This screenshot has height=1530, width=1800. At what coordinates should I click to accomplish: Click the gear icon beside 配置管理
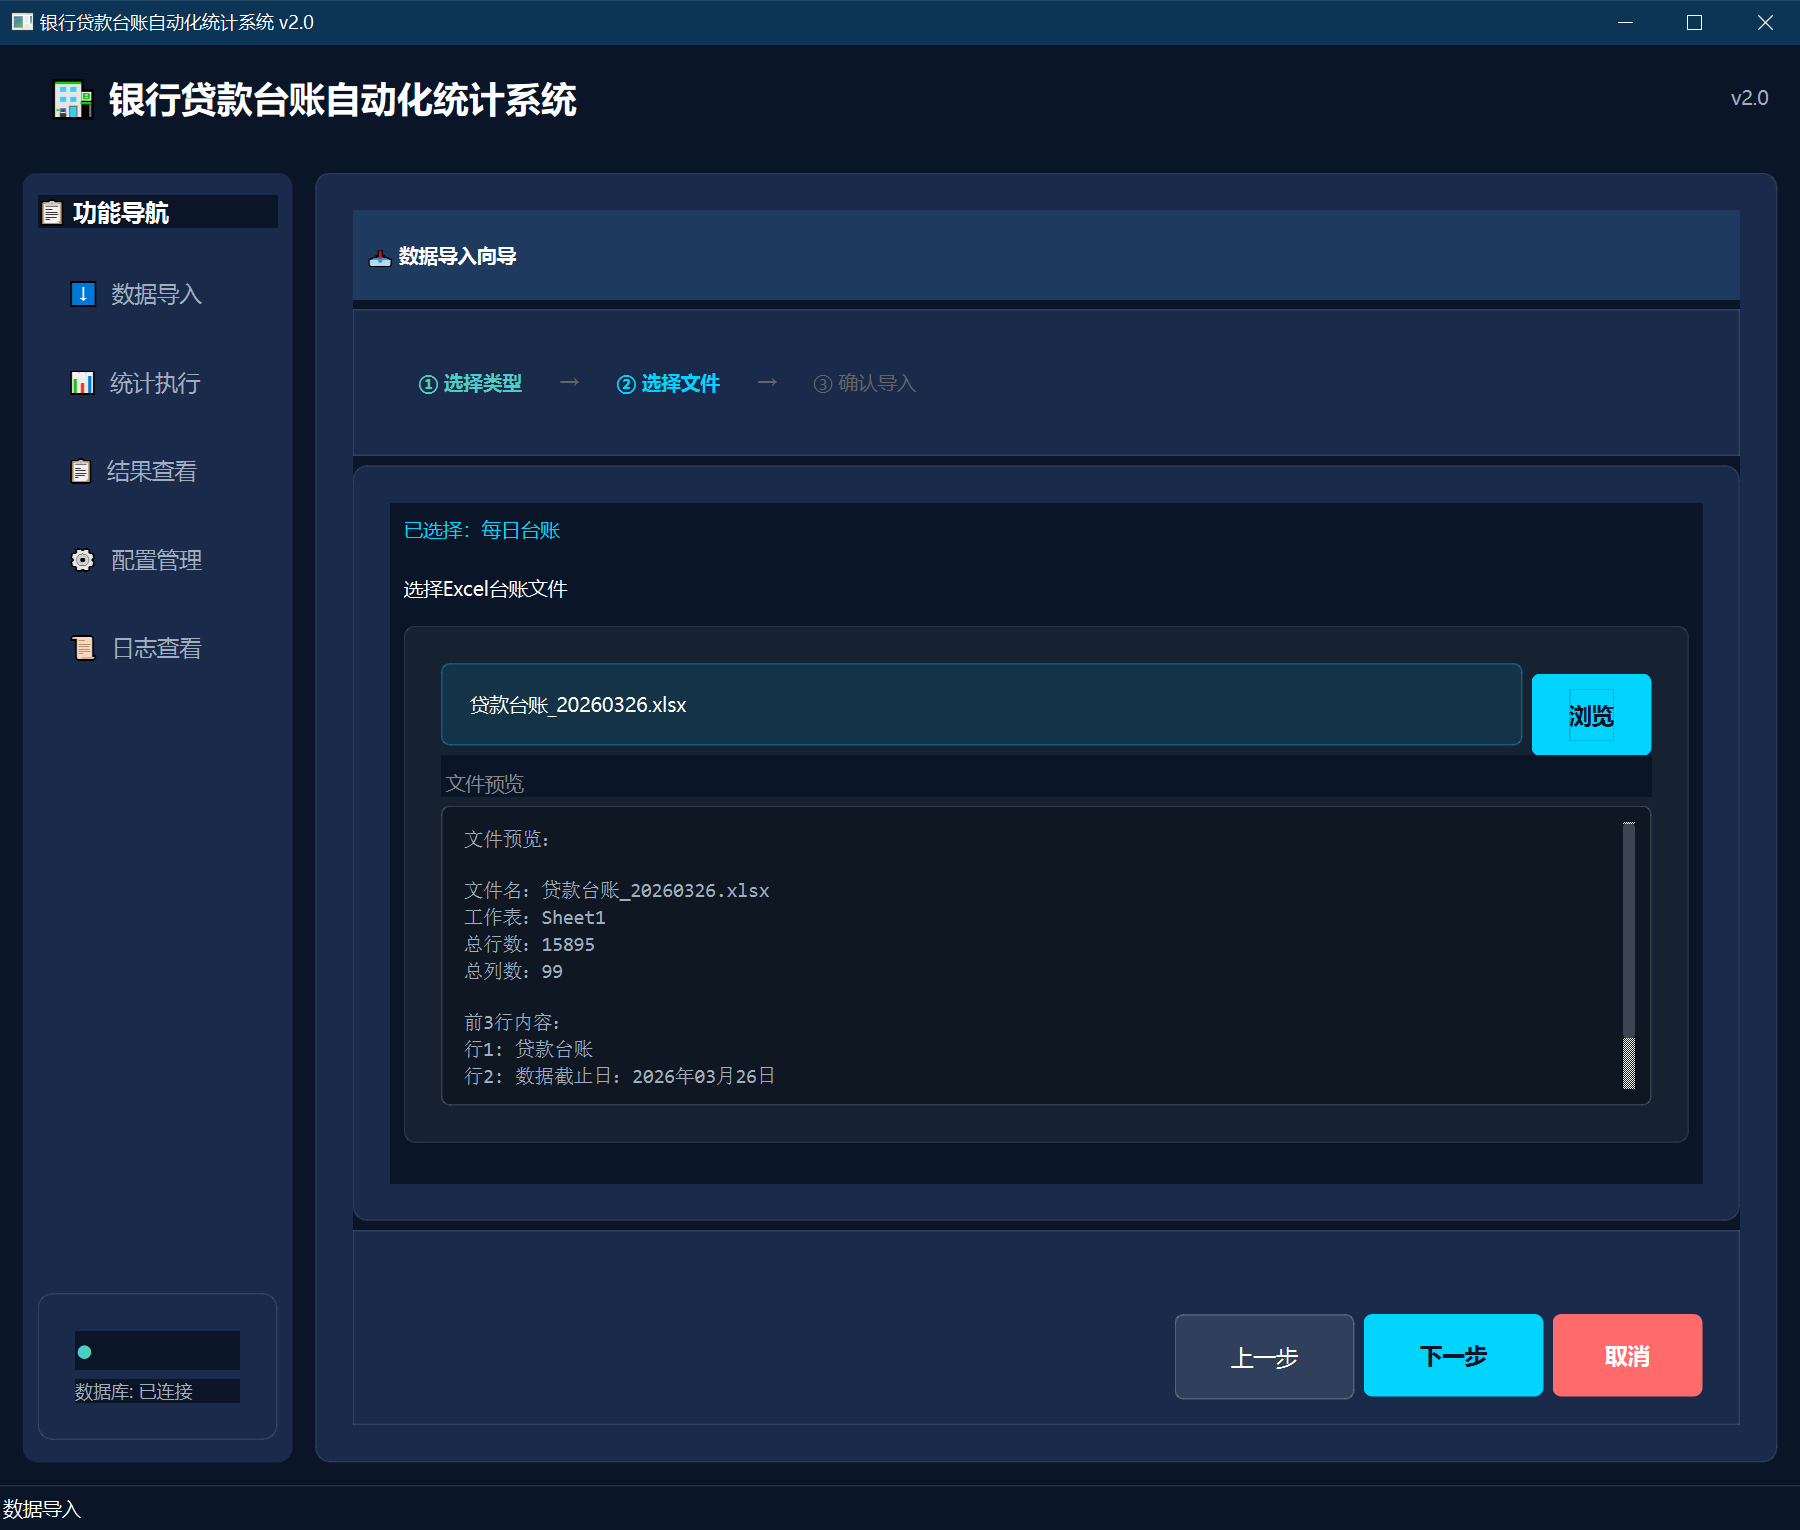(x=83, y=560)
